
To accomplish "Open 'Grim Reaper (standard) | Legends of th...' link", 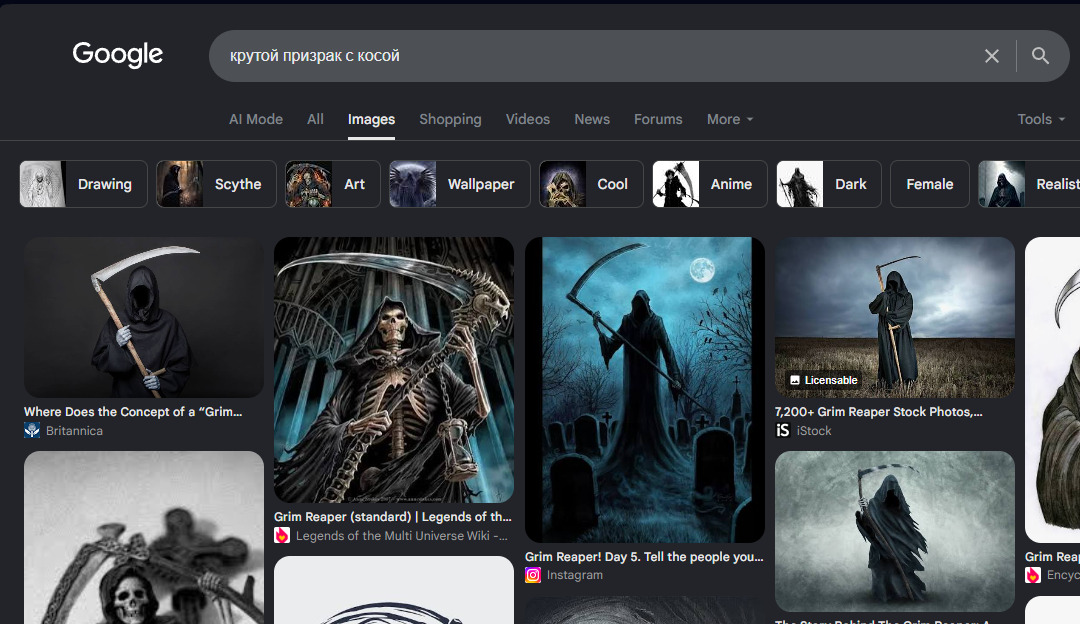I will pos(393,517).
